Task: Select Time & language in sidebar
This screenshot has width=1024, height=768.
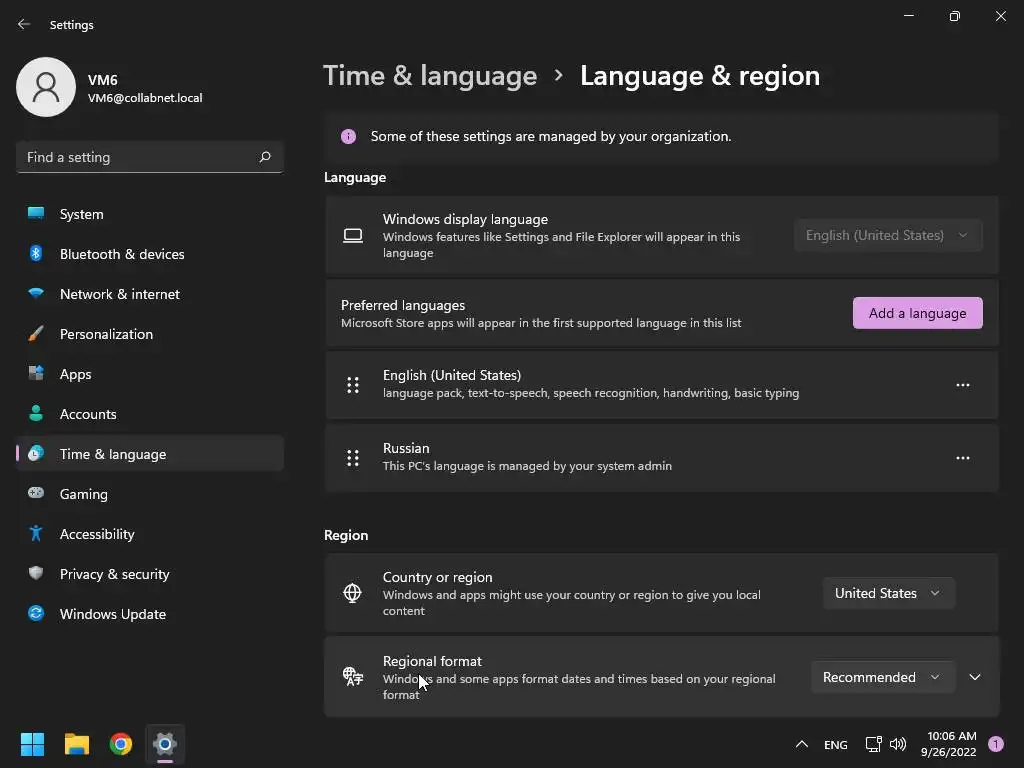Action: point(150,454)
